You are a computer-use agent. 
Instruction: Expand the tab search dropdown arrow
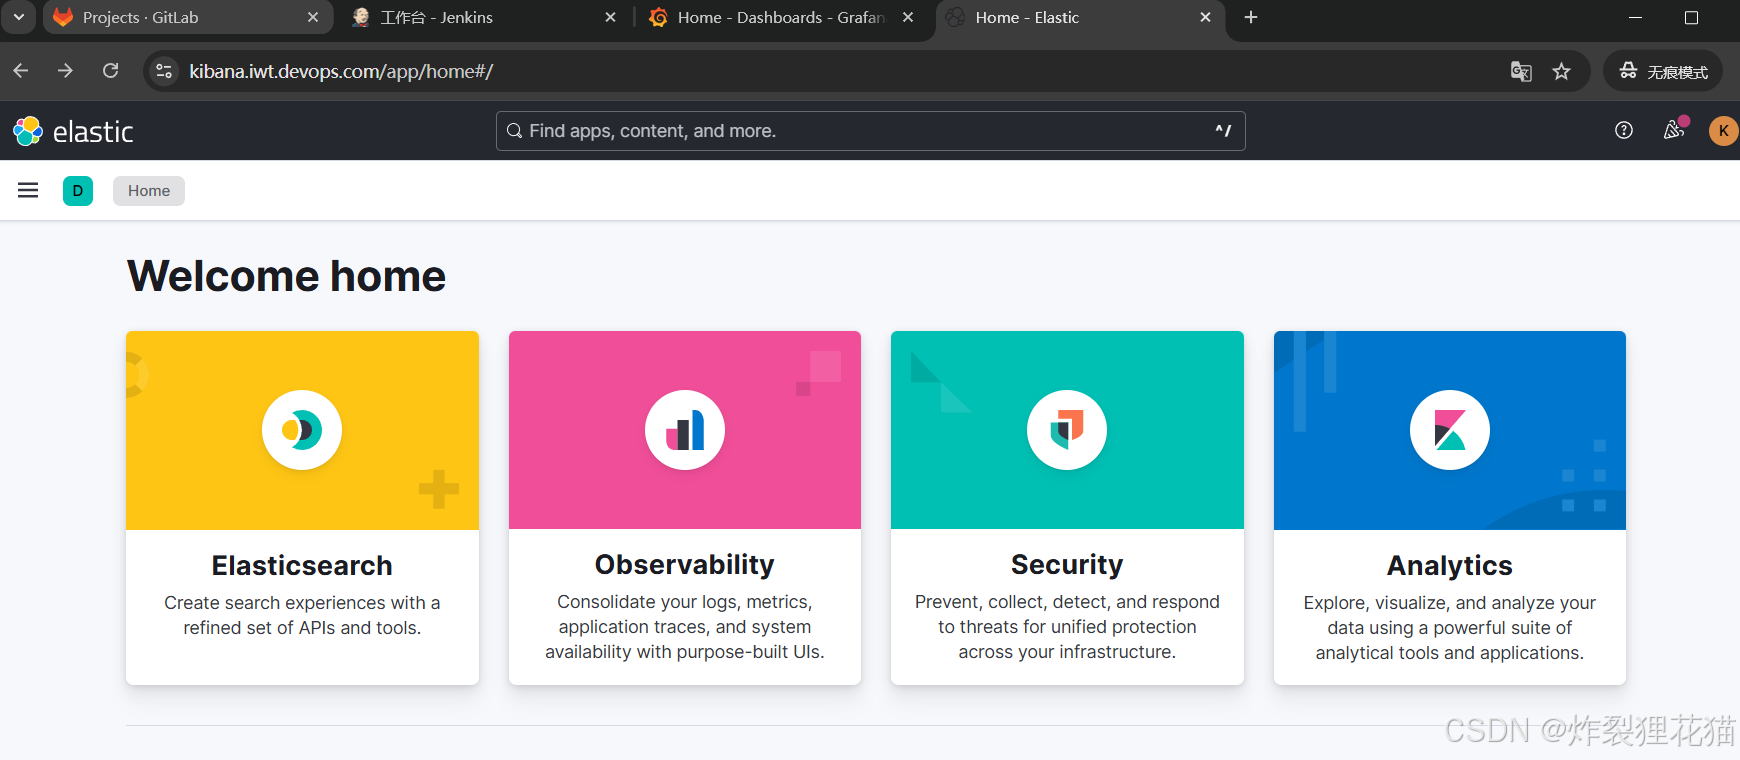point(18,17)
